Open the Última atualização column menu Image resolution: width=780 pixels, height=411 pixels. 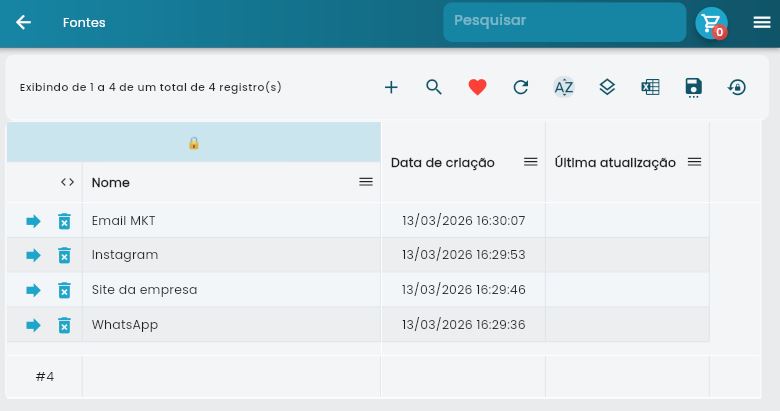coord(694,162)
